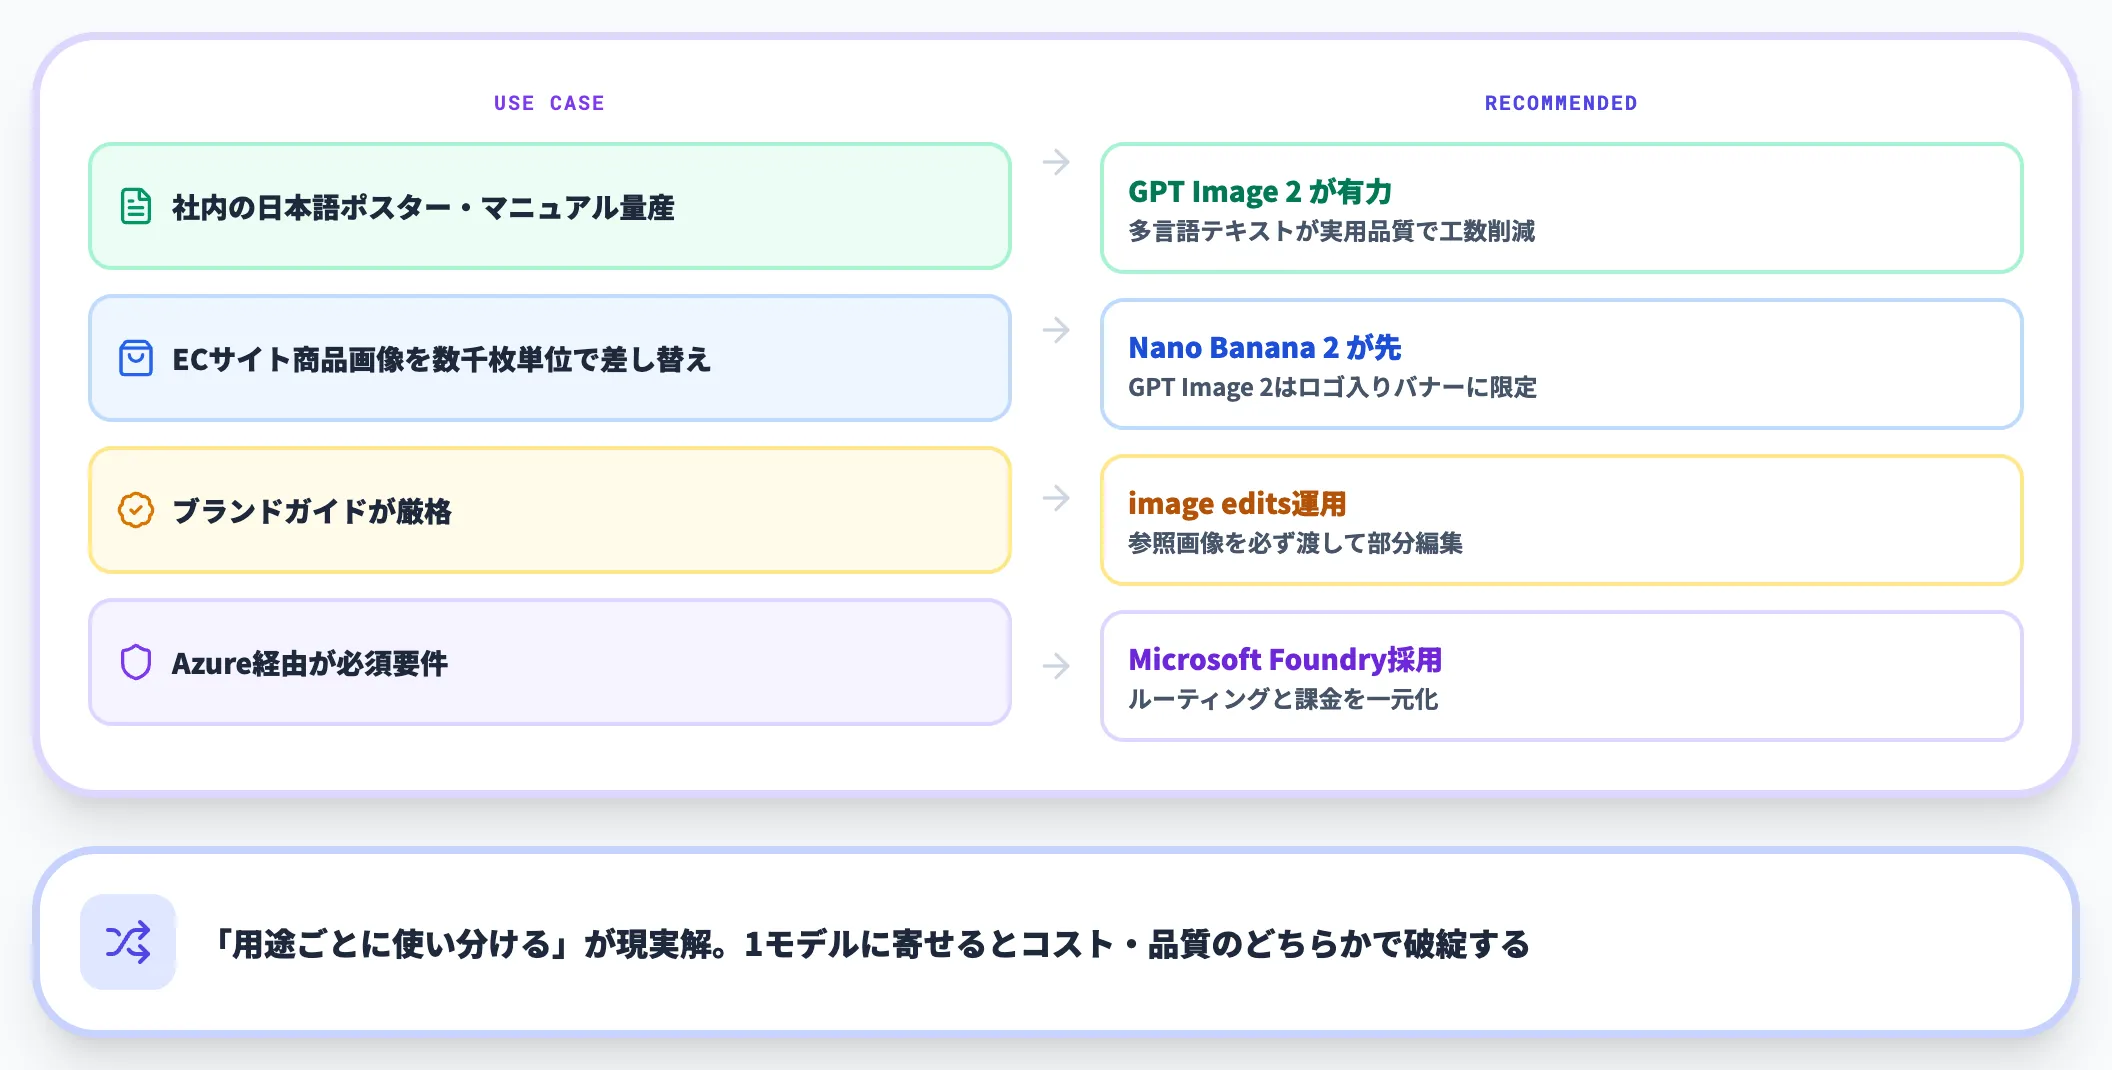
Task: Click the Nano Banana 2 が先 heading
Action: click(x=1265, y=347)
